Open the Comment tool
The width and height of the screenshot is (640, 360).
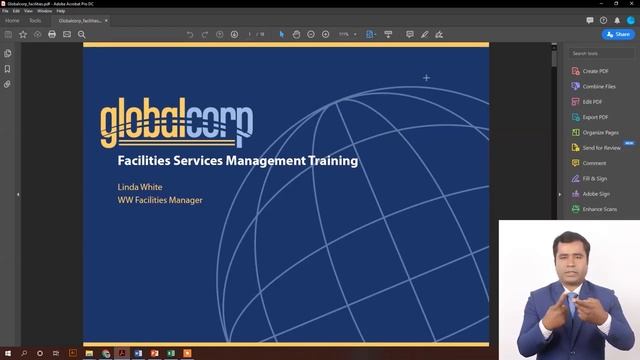[589, 163]
